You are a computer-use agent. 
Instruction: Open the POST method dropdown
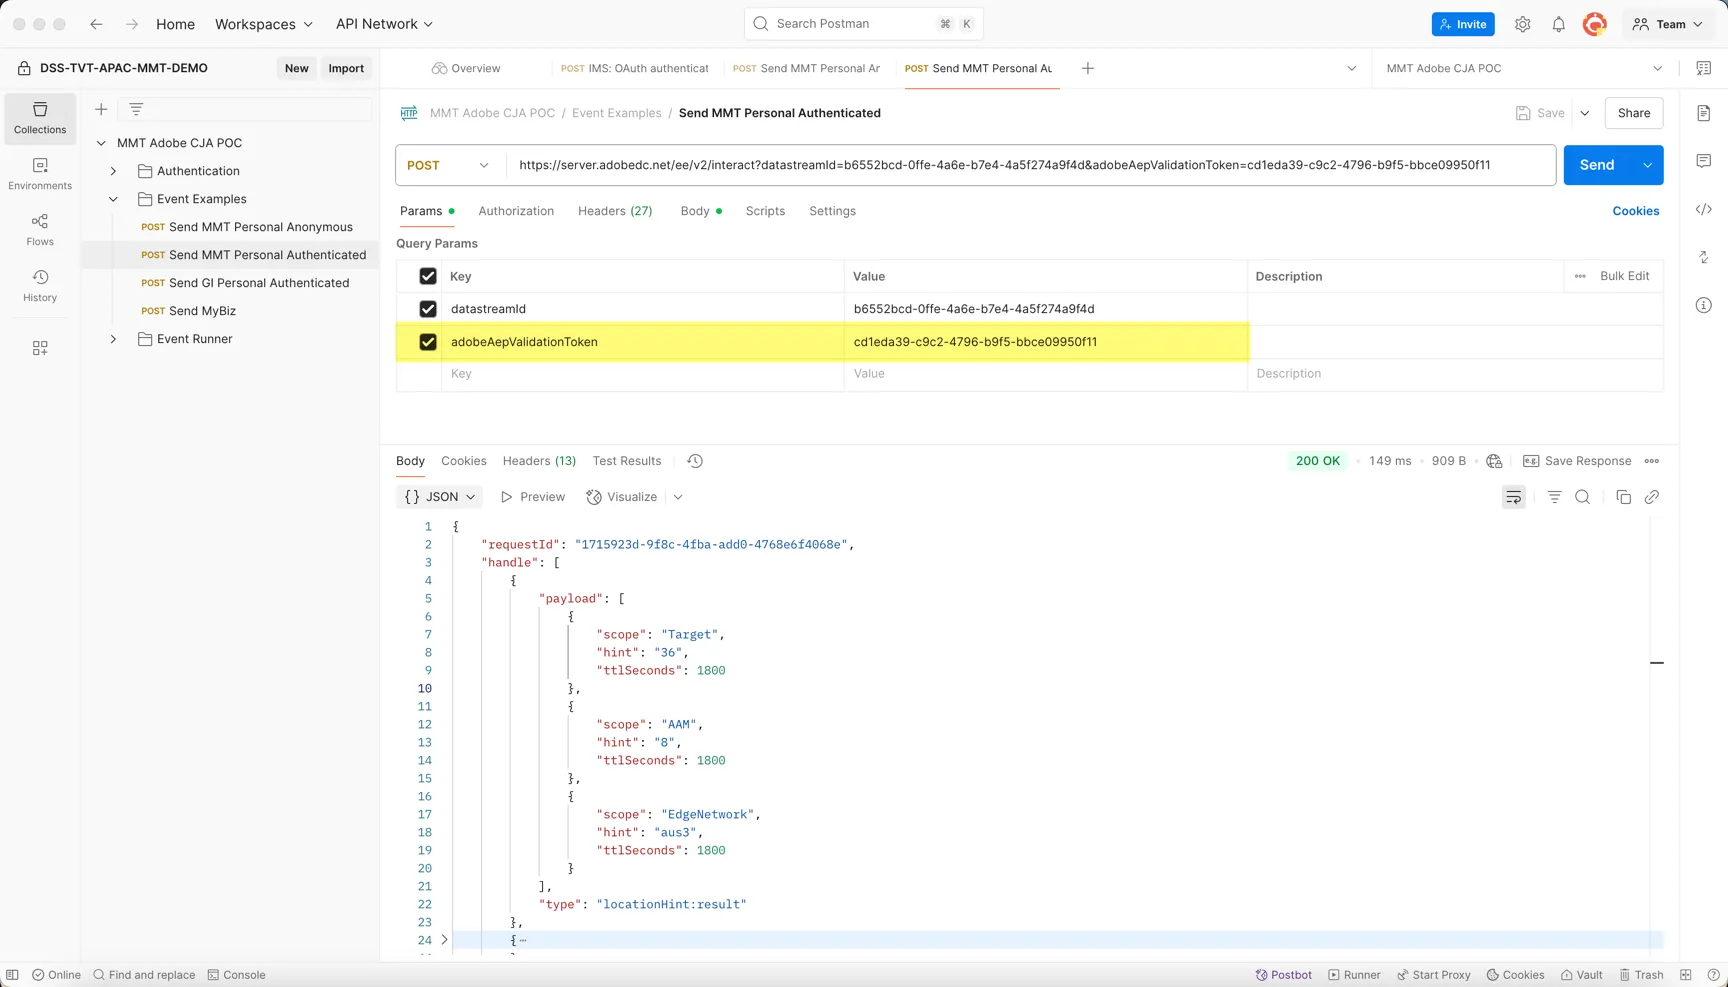point(449,165)
